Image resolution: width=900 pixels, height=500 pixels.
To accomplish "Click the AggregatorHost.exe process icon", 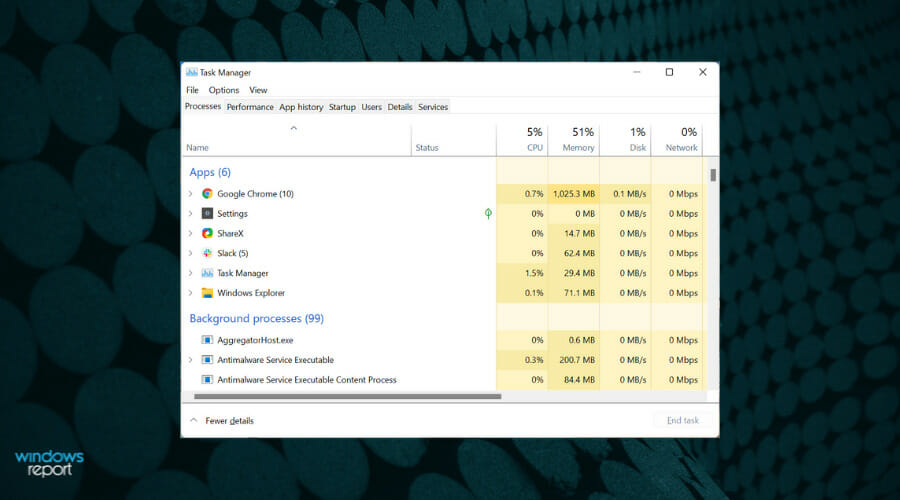I will point(207,340).
